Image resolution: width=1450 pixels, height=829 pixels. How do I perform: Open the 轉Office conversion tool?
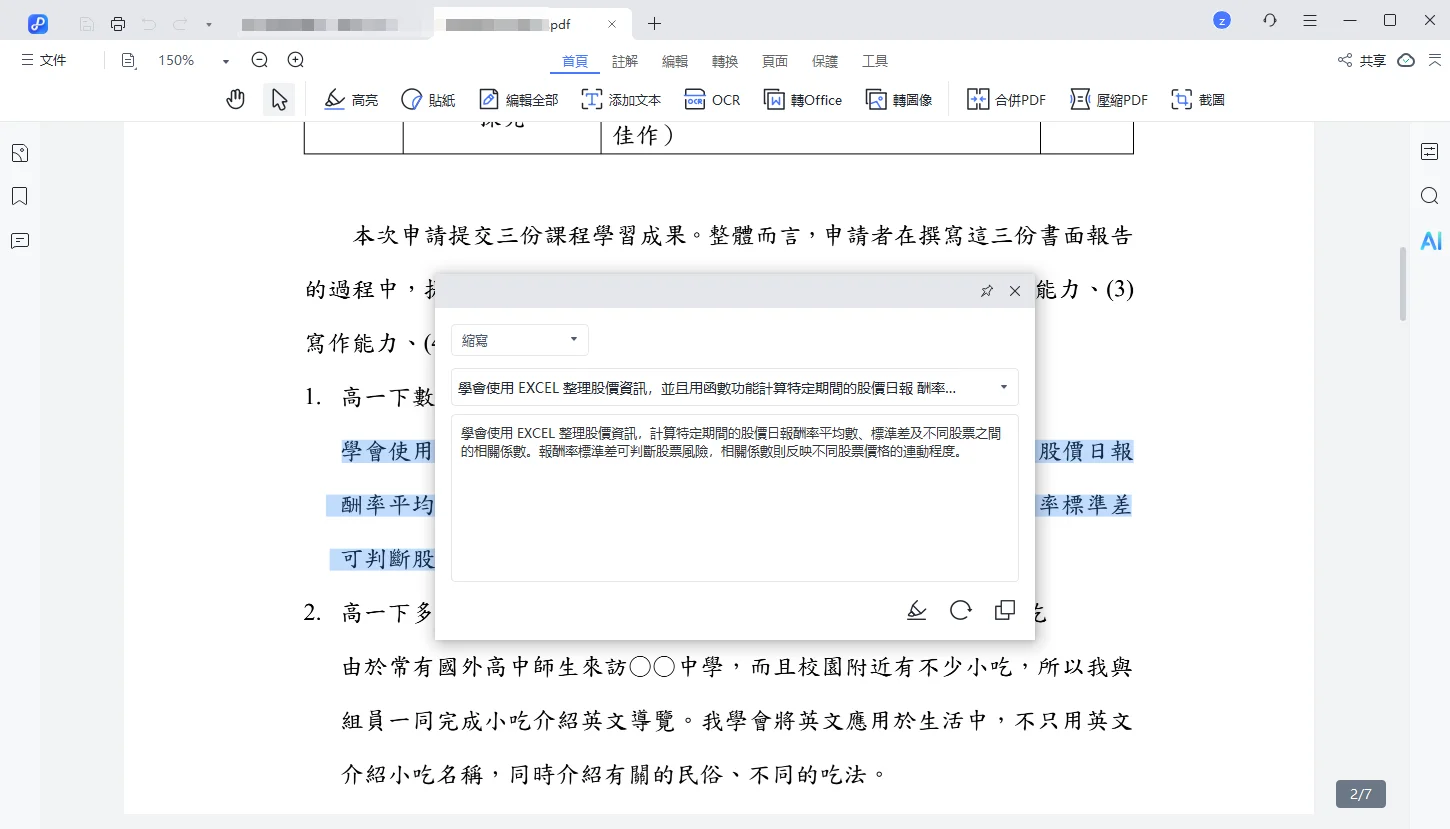[803, 99]
